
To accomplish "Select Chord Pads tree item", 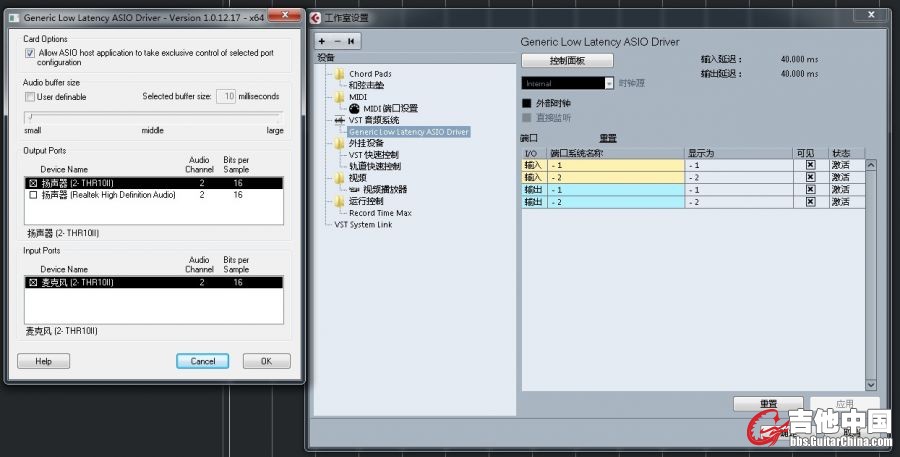I will click(370, 73).
